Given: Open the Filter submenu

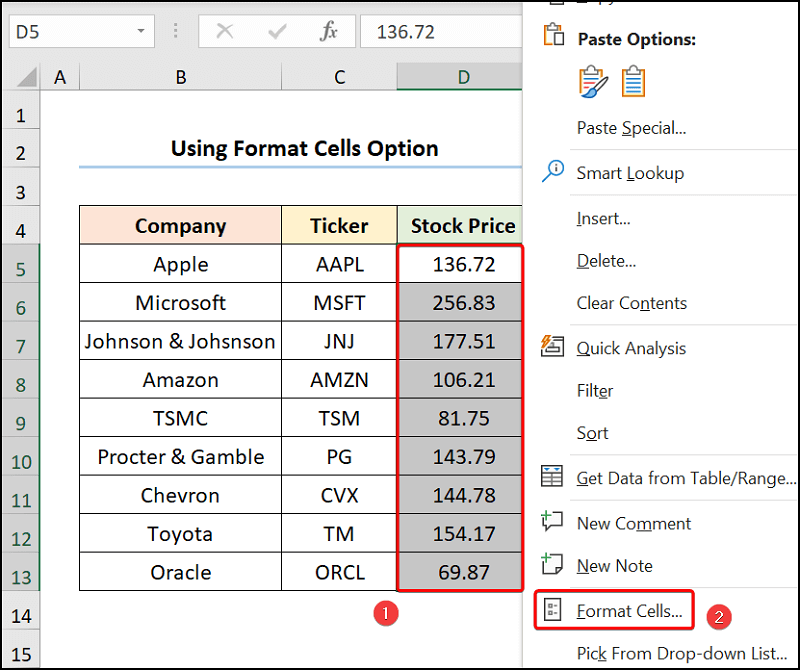Looking at the screenshot, I should [x=595, y=390].
